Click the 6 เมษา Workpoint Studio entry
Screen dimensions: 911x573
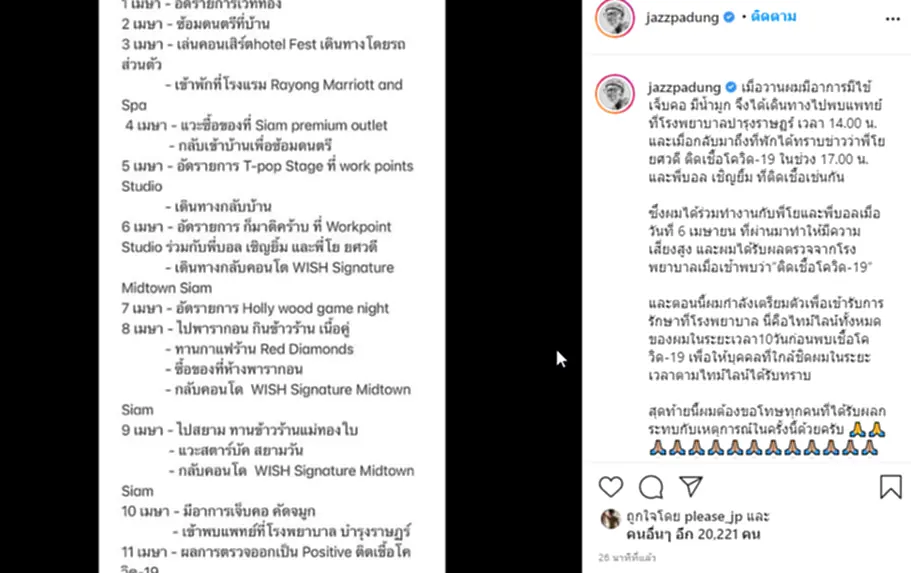click(257, 237)
